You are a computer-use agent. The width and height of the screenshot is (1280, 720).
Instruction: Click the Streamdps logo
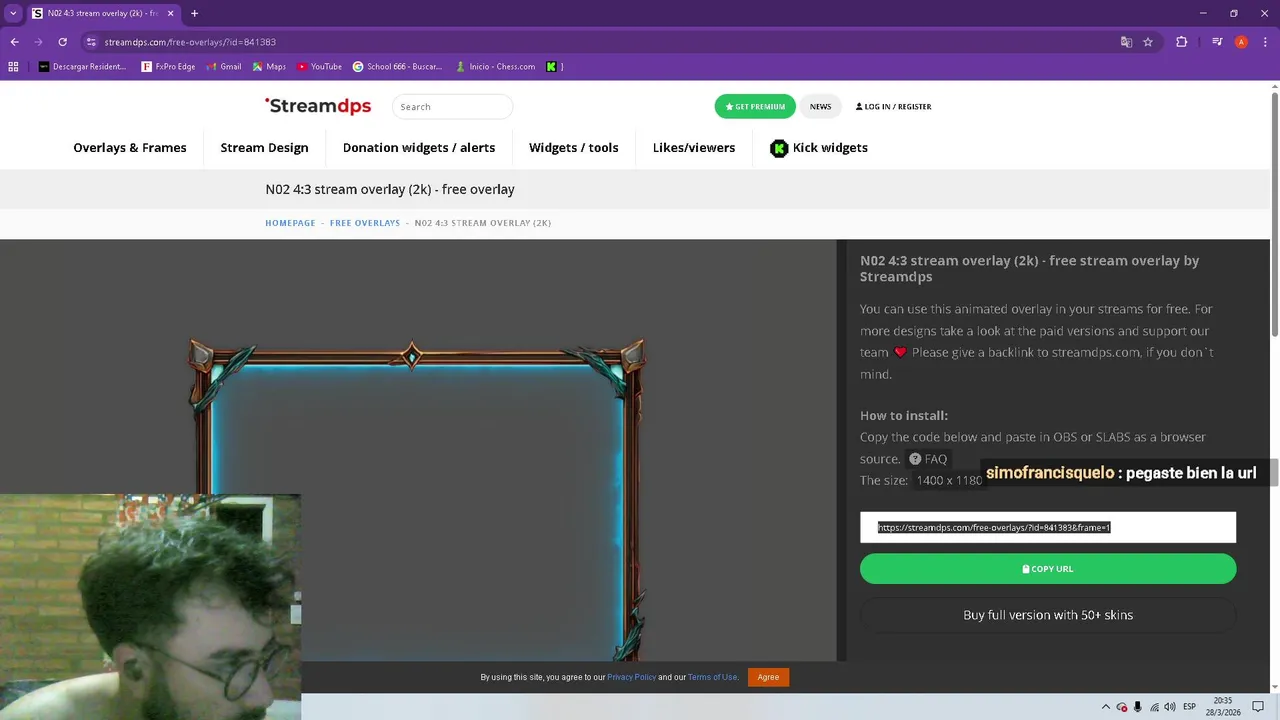coord(318,106)
